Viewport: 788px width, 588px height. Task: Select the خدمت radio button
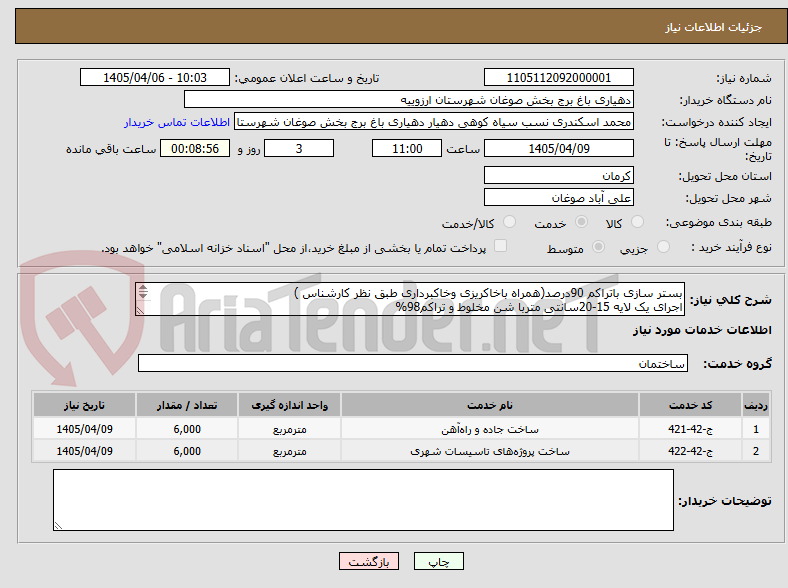pos(581,222)
